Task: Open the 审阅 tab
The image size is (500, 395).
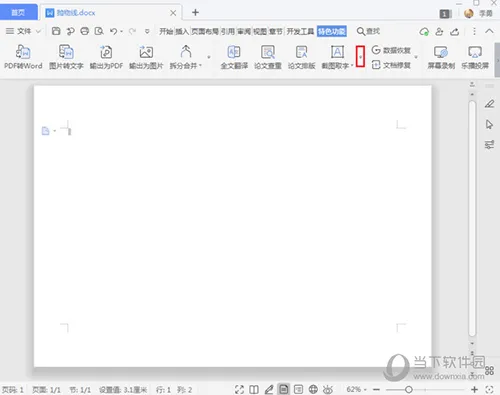Action: 244,32
